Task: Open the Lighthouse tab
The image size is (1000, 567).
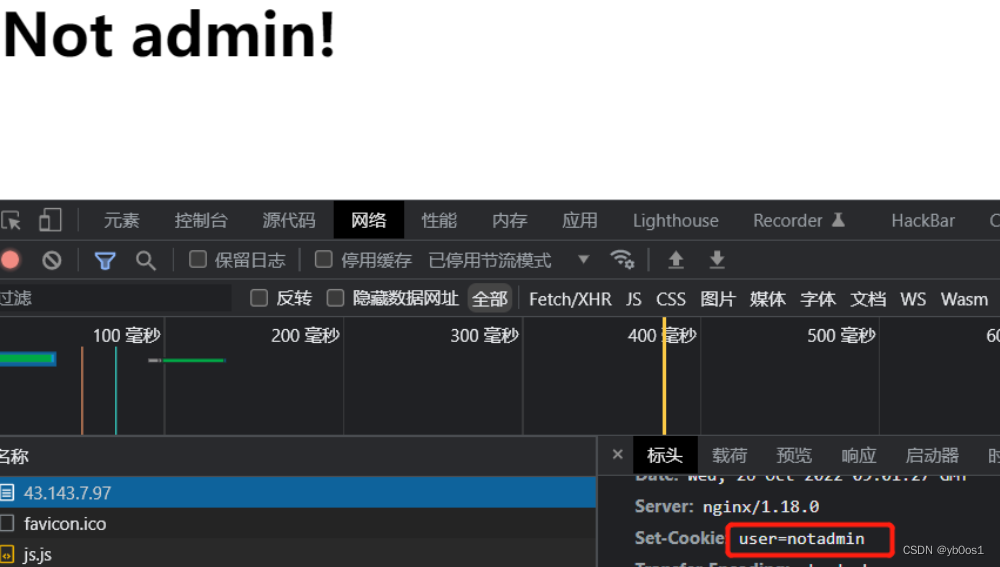Action: point(675,221)
